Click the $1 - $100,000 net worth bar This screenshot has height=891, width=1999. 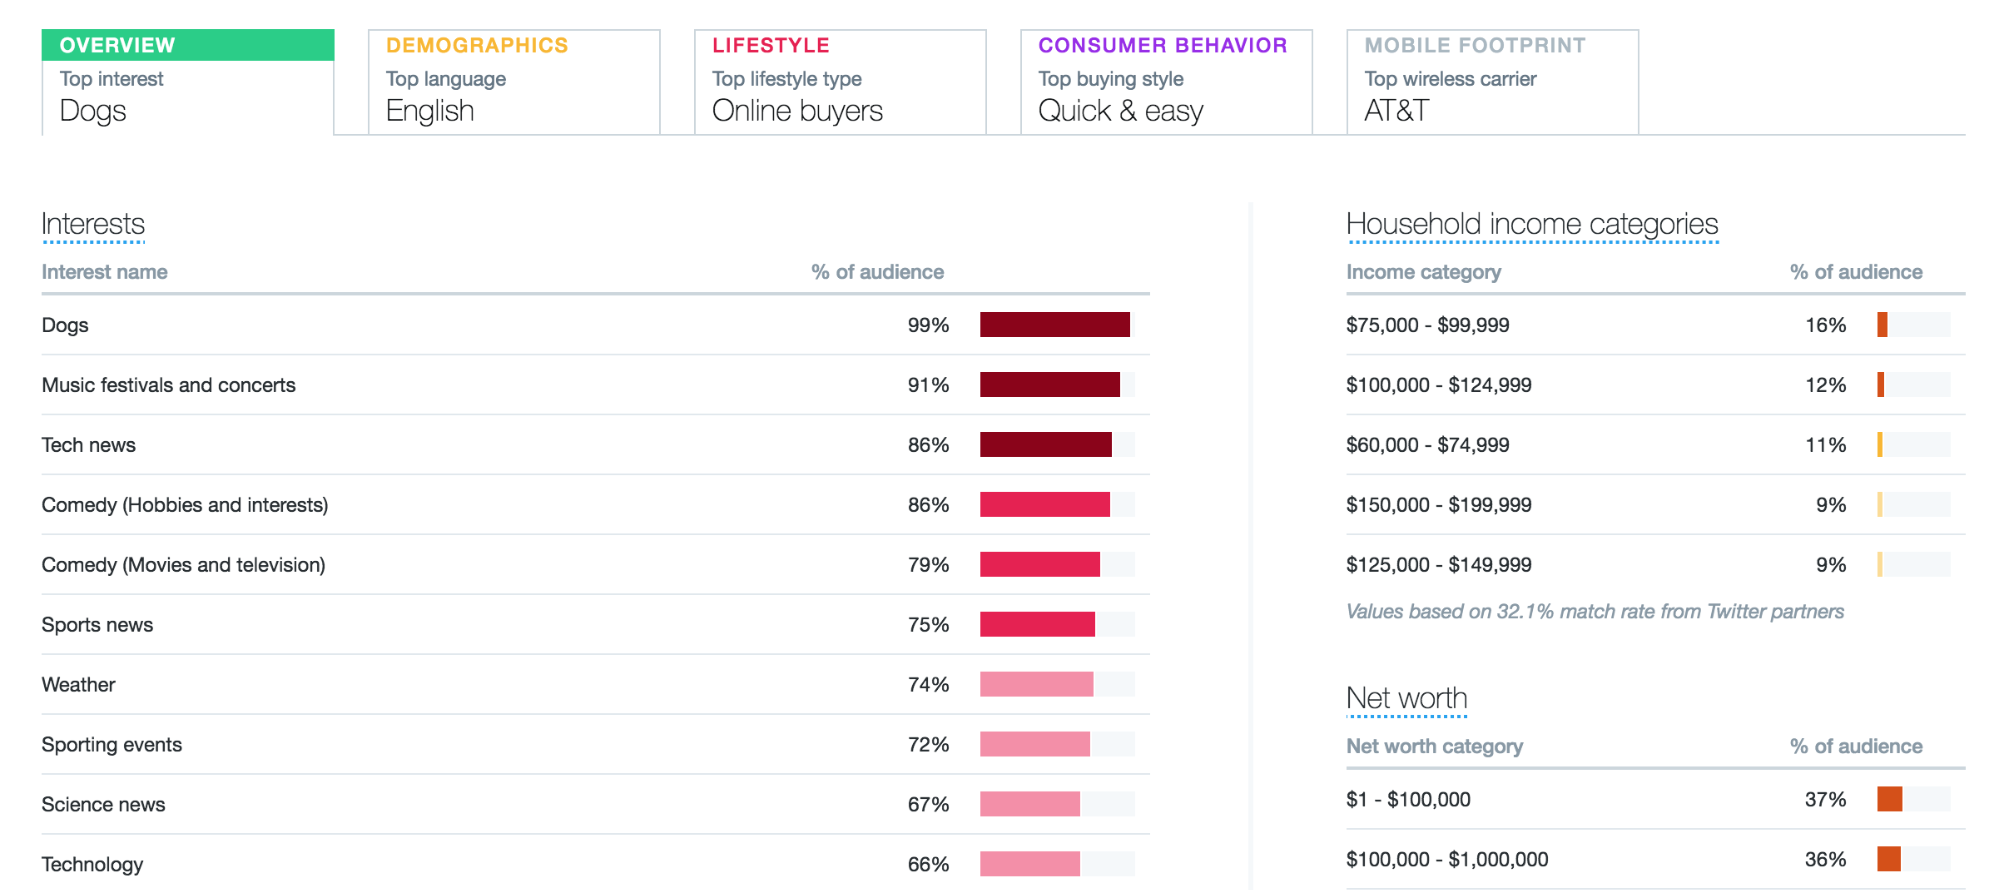click(x=1890, y=799)
